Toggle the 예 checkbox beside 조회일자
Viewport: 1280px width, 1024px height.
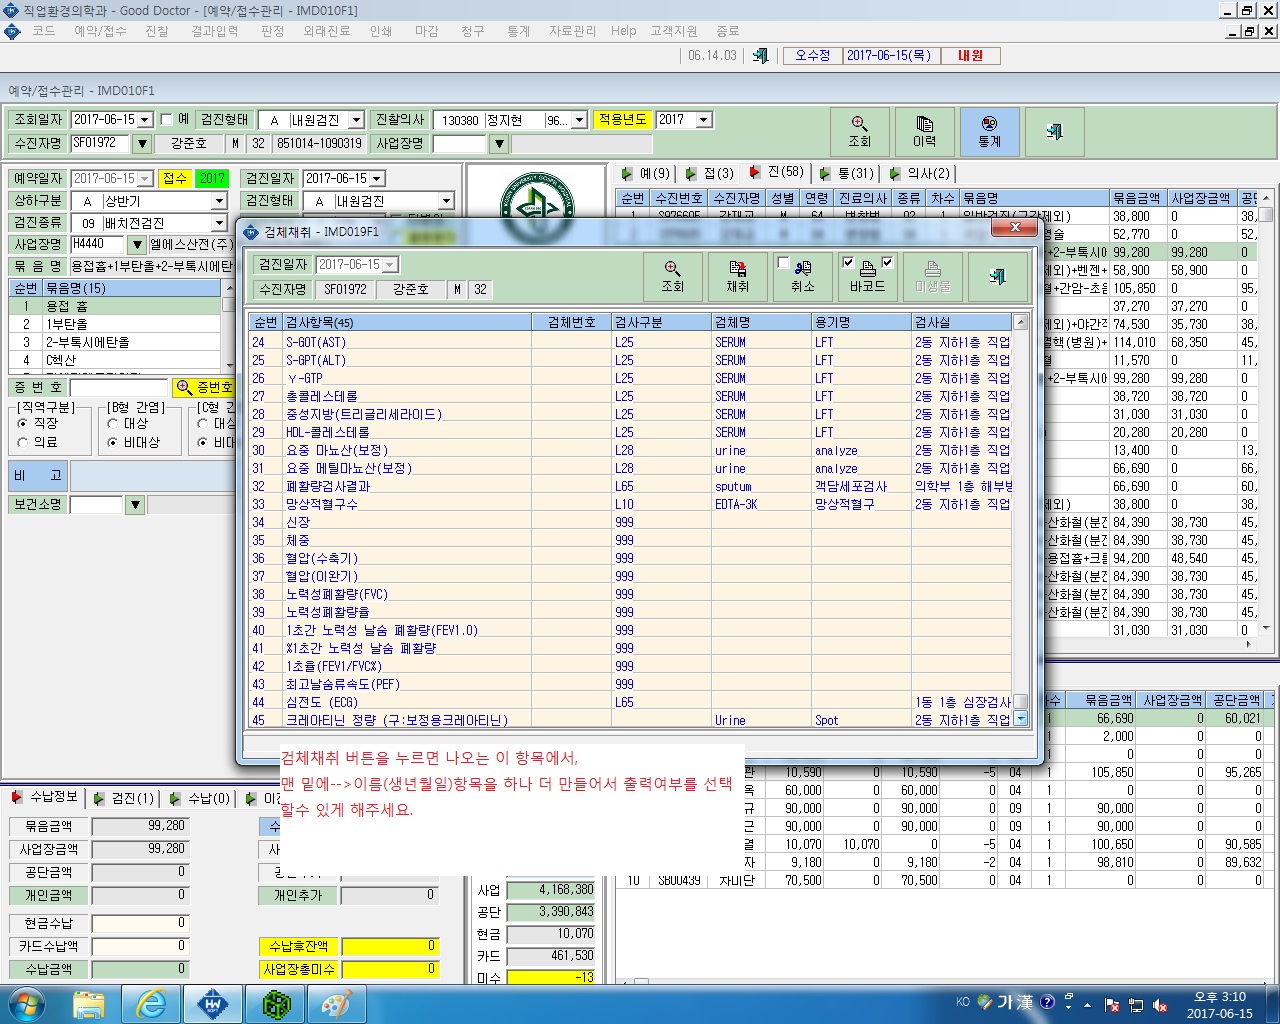click(167, 119)
